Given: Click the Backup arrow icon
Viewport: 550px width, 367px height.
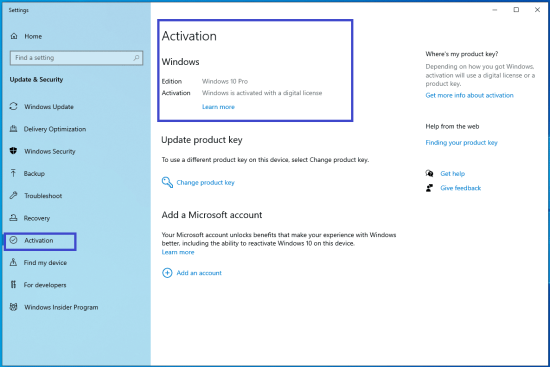Looking at the screenshot, I should tap(13, 173).
